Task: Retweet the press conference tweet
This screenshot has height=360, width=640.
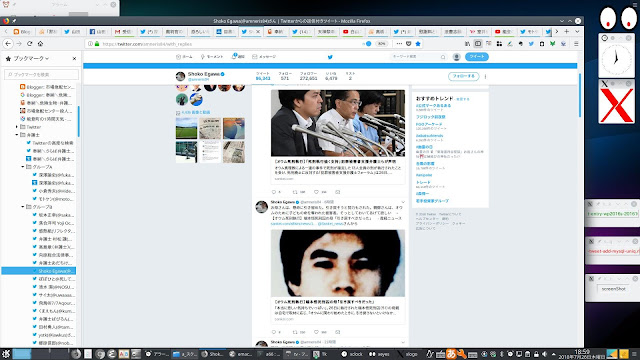Action: click(x=295, y=192)
